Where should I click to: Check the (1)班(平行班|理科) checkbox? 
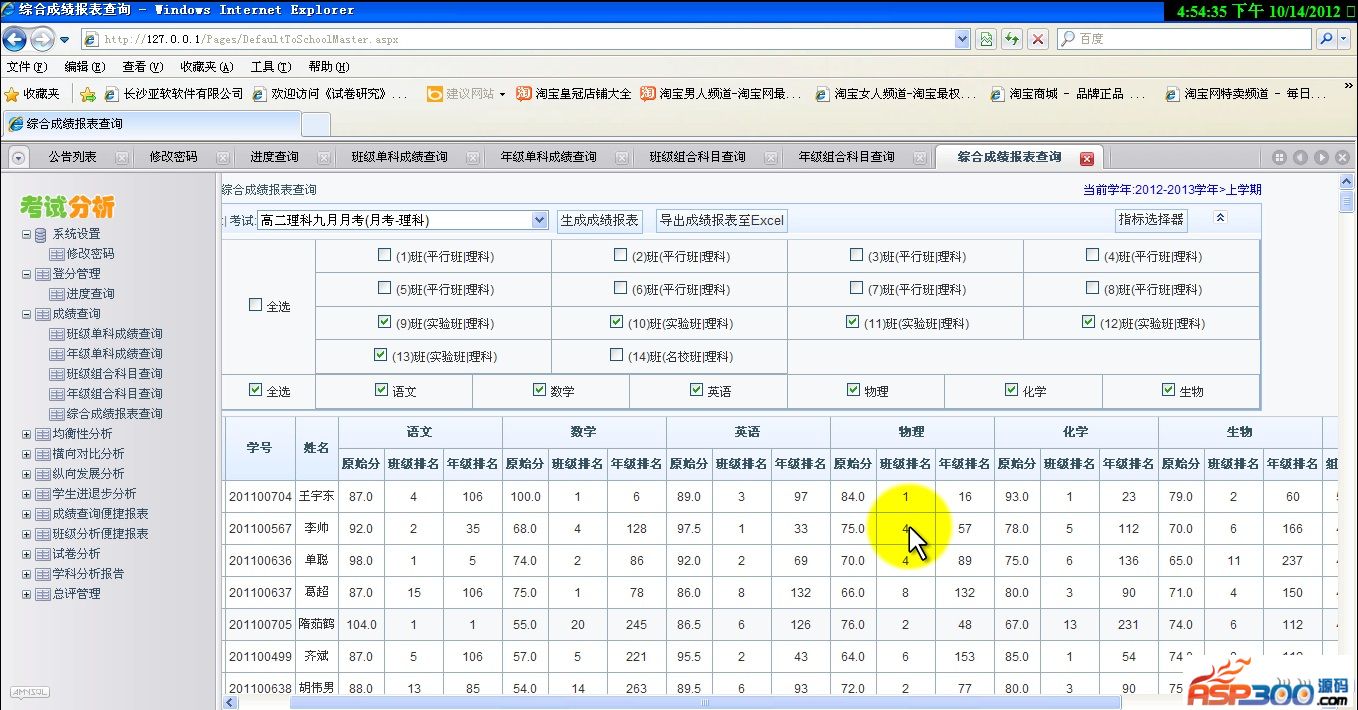coord(384,255)
